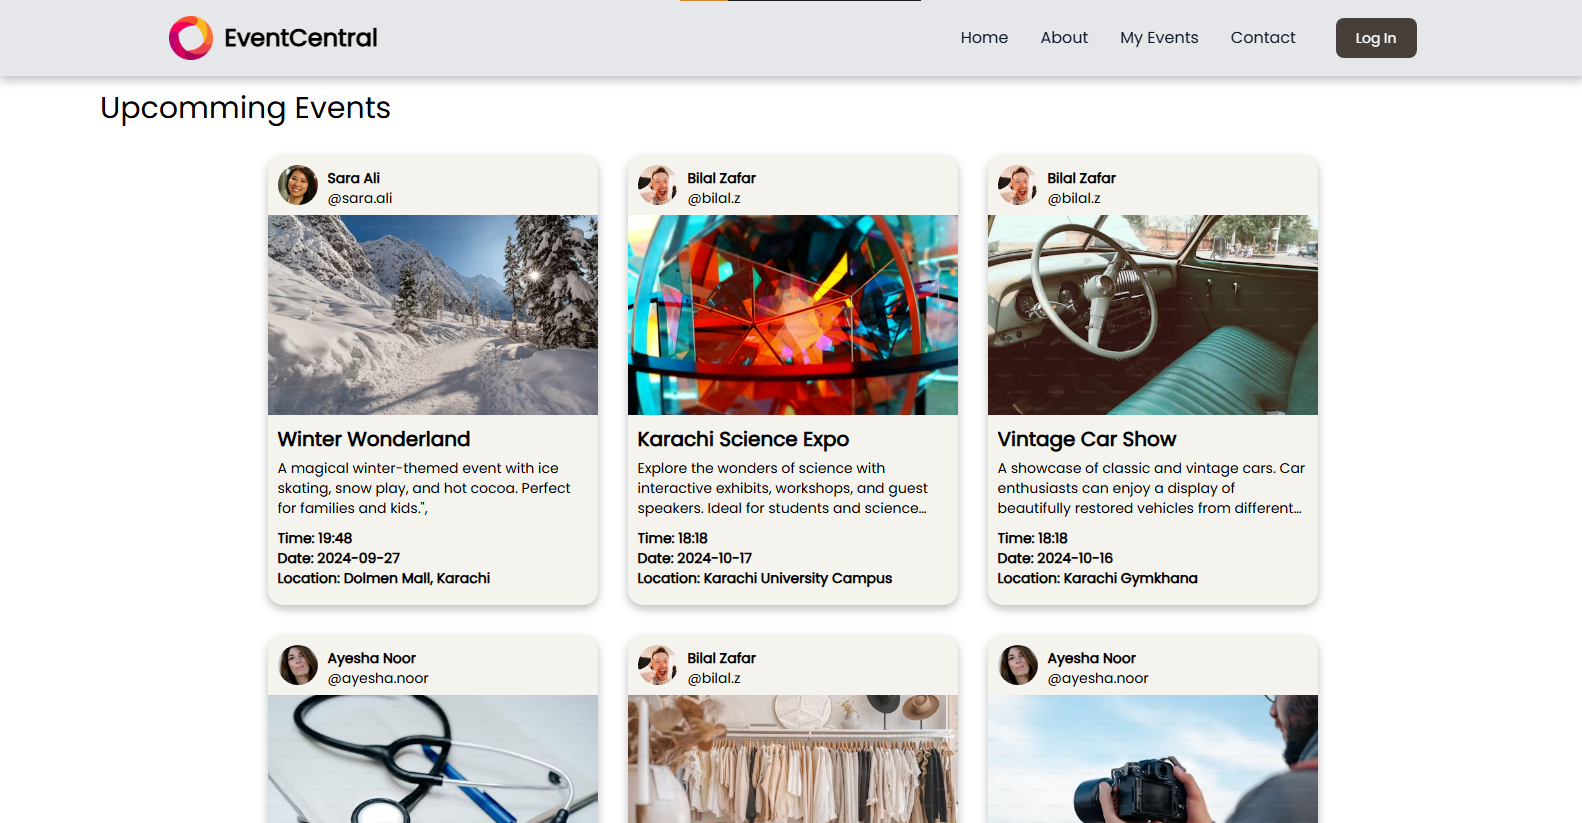Open the clothing rack event image
This screenshot has width=1582, height=823.
(x=793, y=759)
